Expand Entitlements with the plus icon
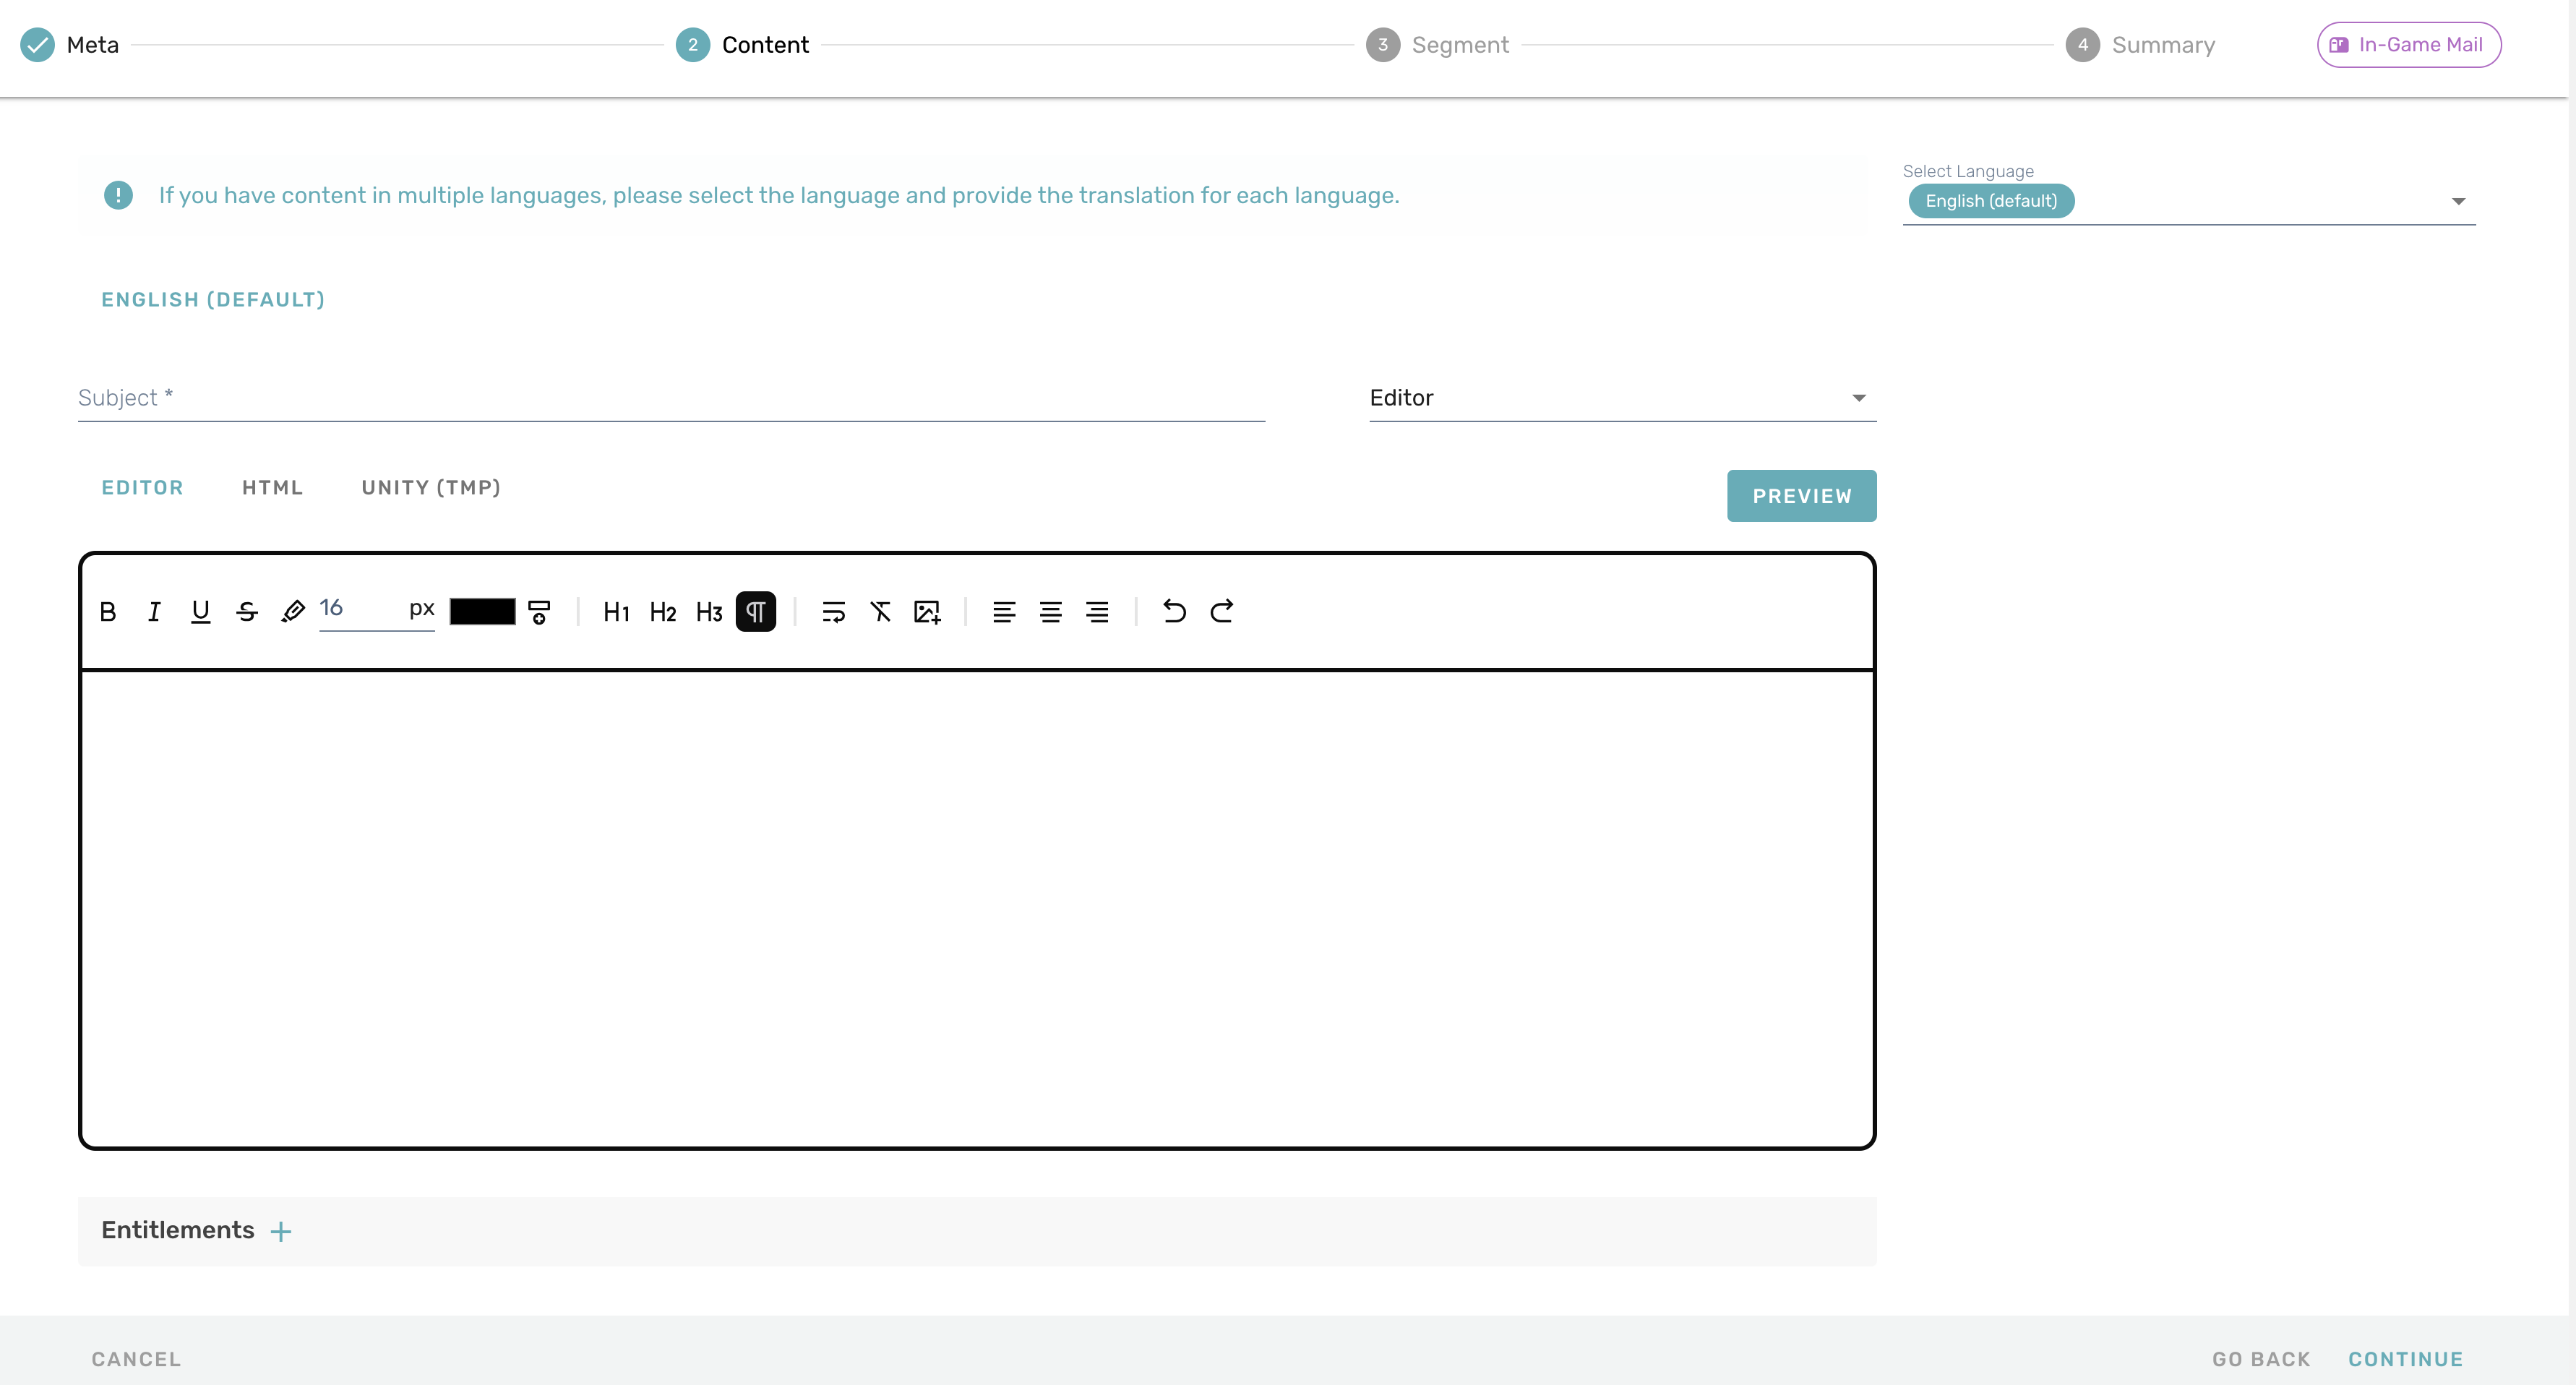The height and width of the screenshot is (1385, 2576). tap(281, 1231)
